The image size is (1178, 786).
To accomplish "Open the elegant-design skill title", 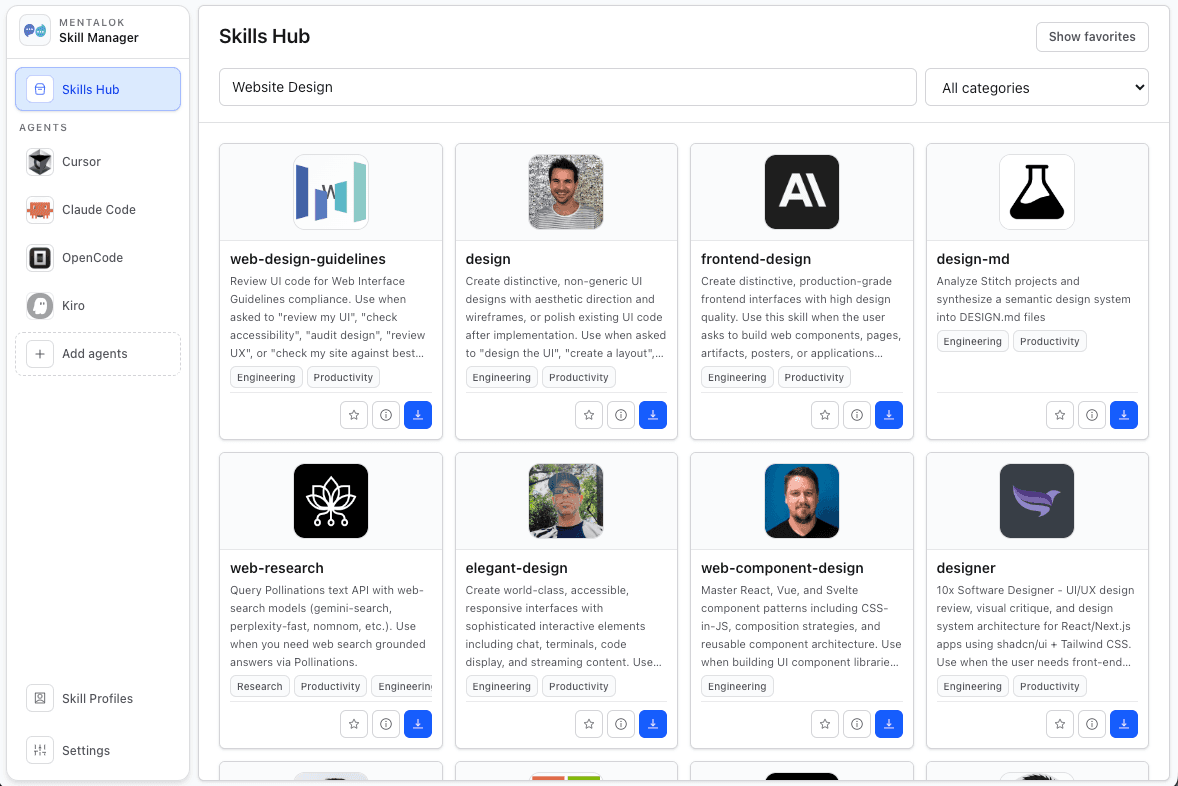I will [x=516, y=568].
